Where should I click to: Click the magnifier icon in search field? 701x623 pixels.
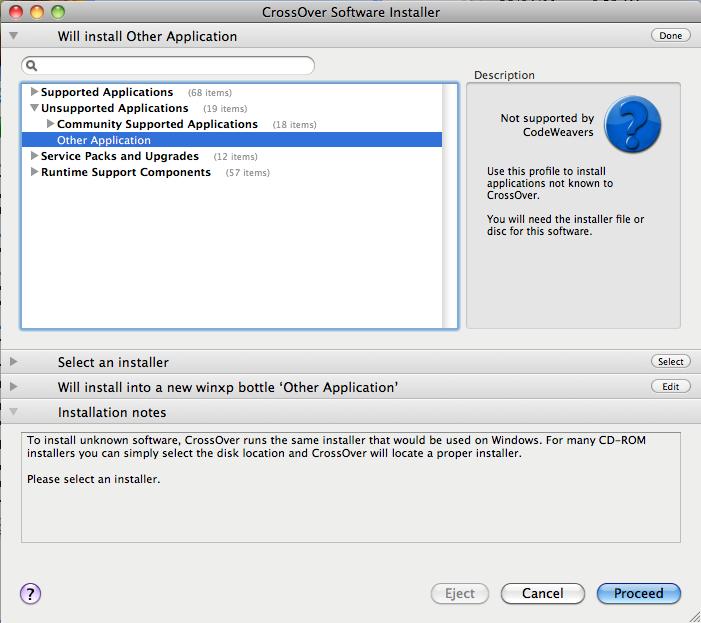click(31, 66)
